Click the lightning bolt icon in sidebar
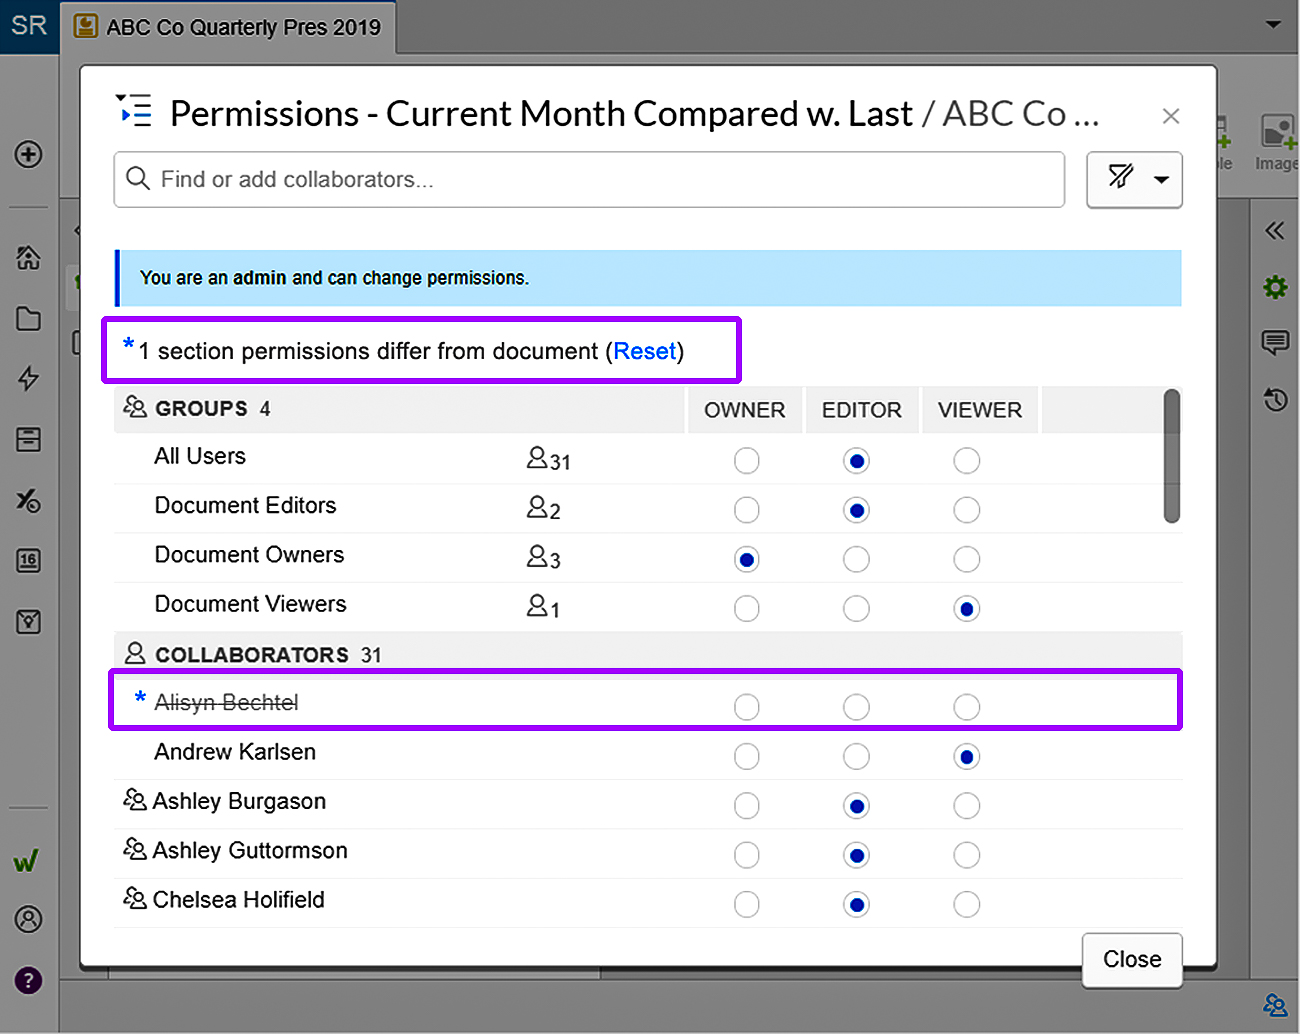This screenshot has height=1034, width=1300. tap(28, 378)
